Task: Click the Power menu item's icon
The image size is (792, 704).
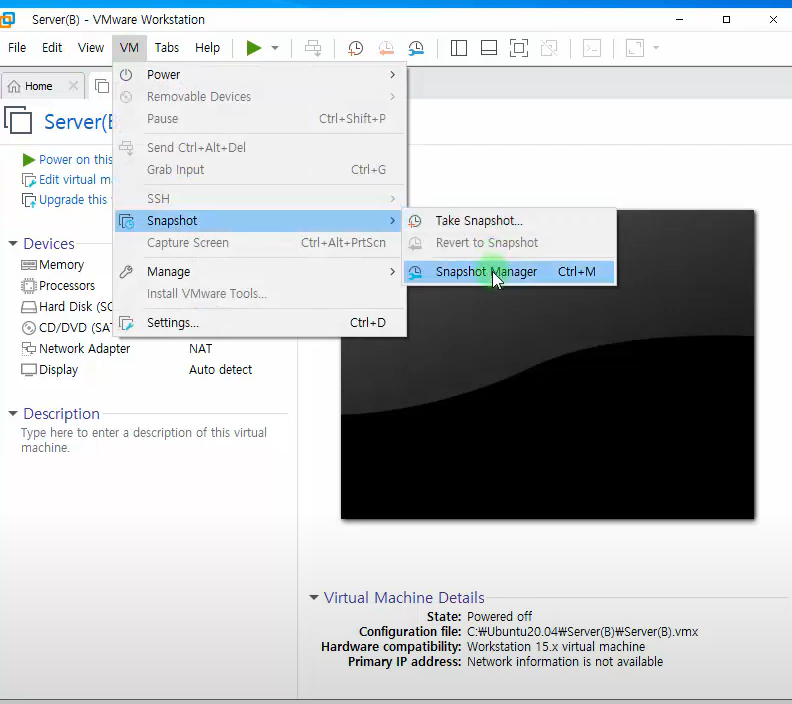Action: click(126, 75)
